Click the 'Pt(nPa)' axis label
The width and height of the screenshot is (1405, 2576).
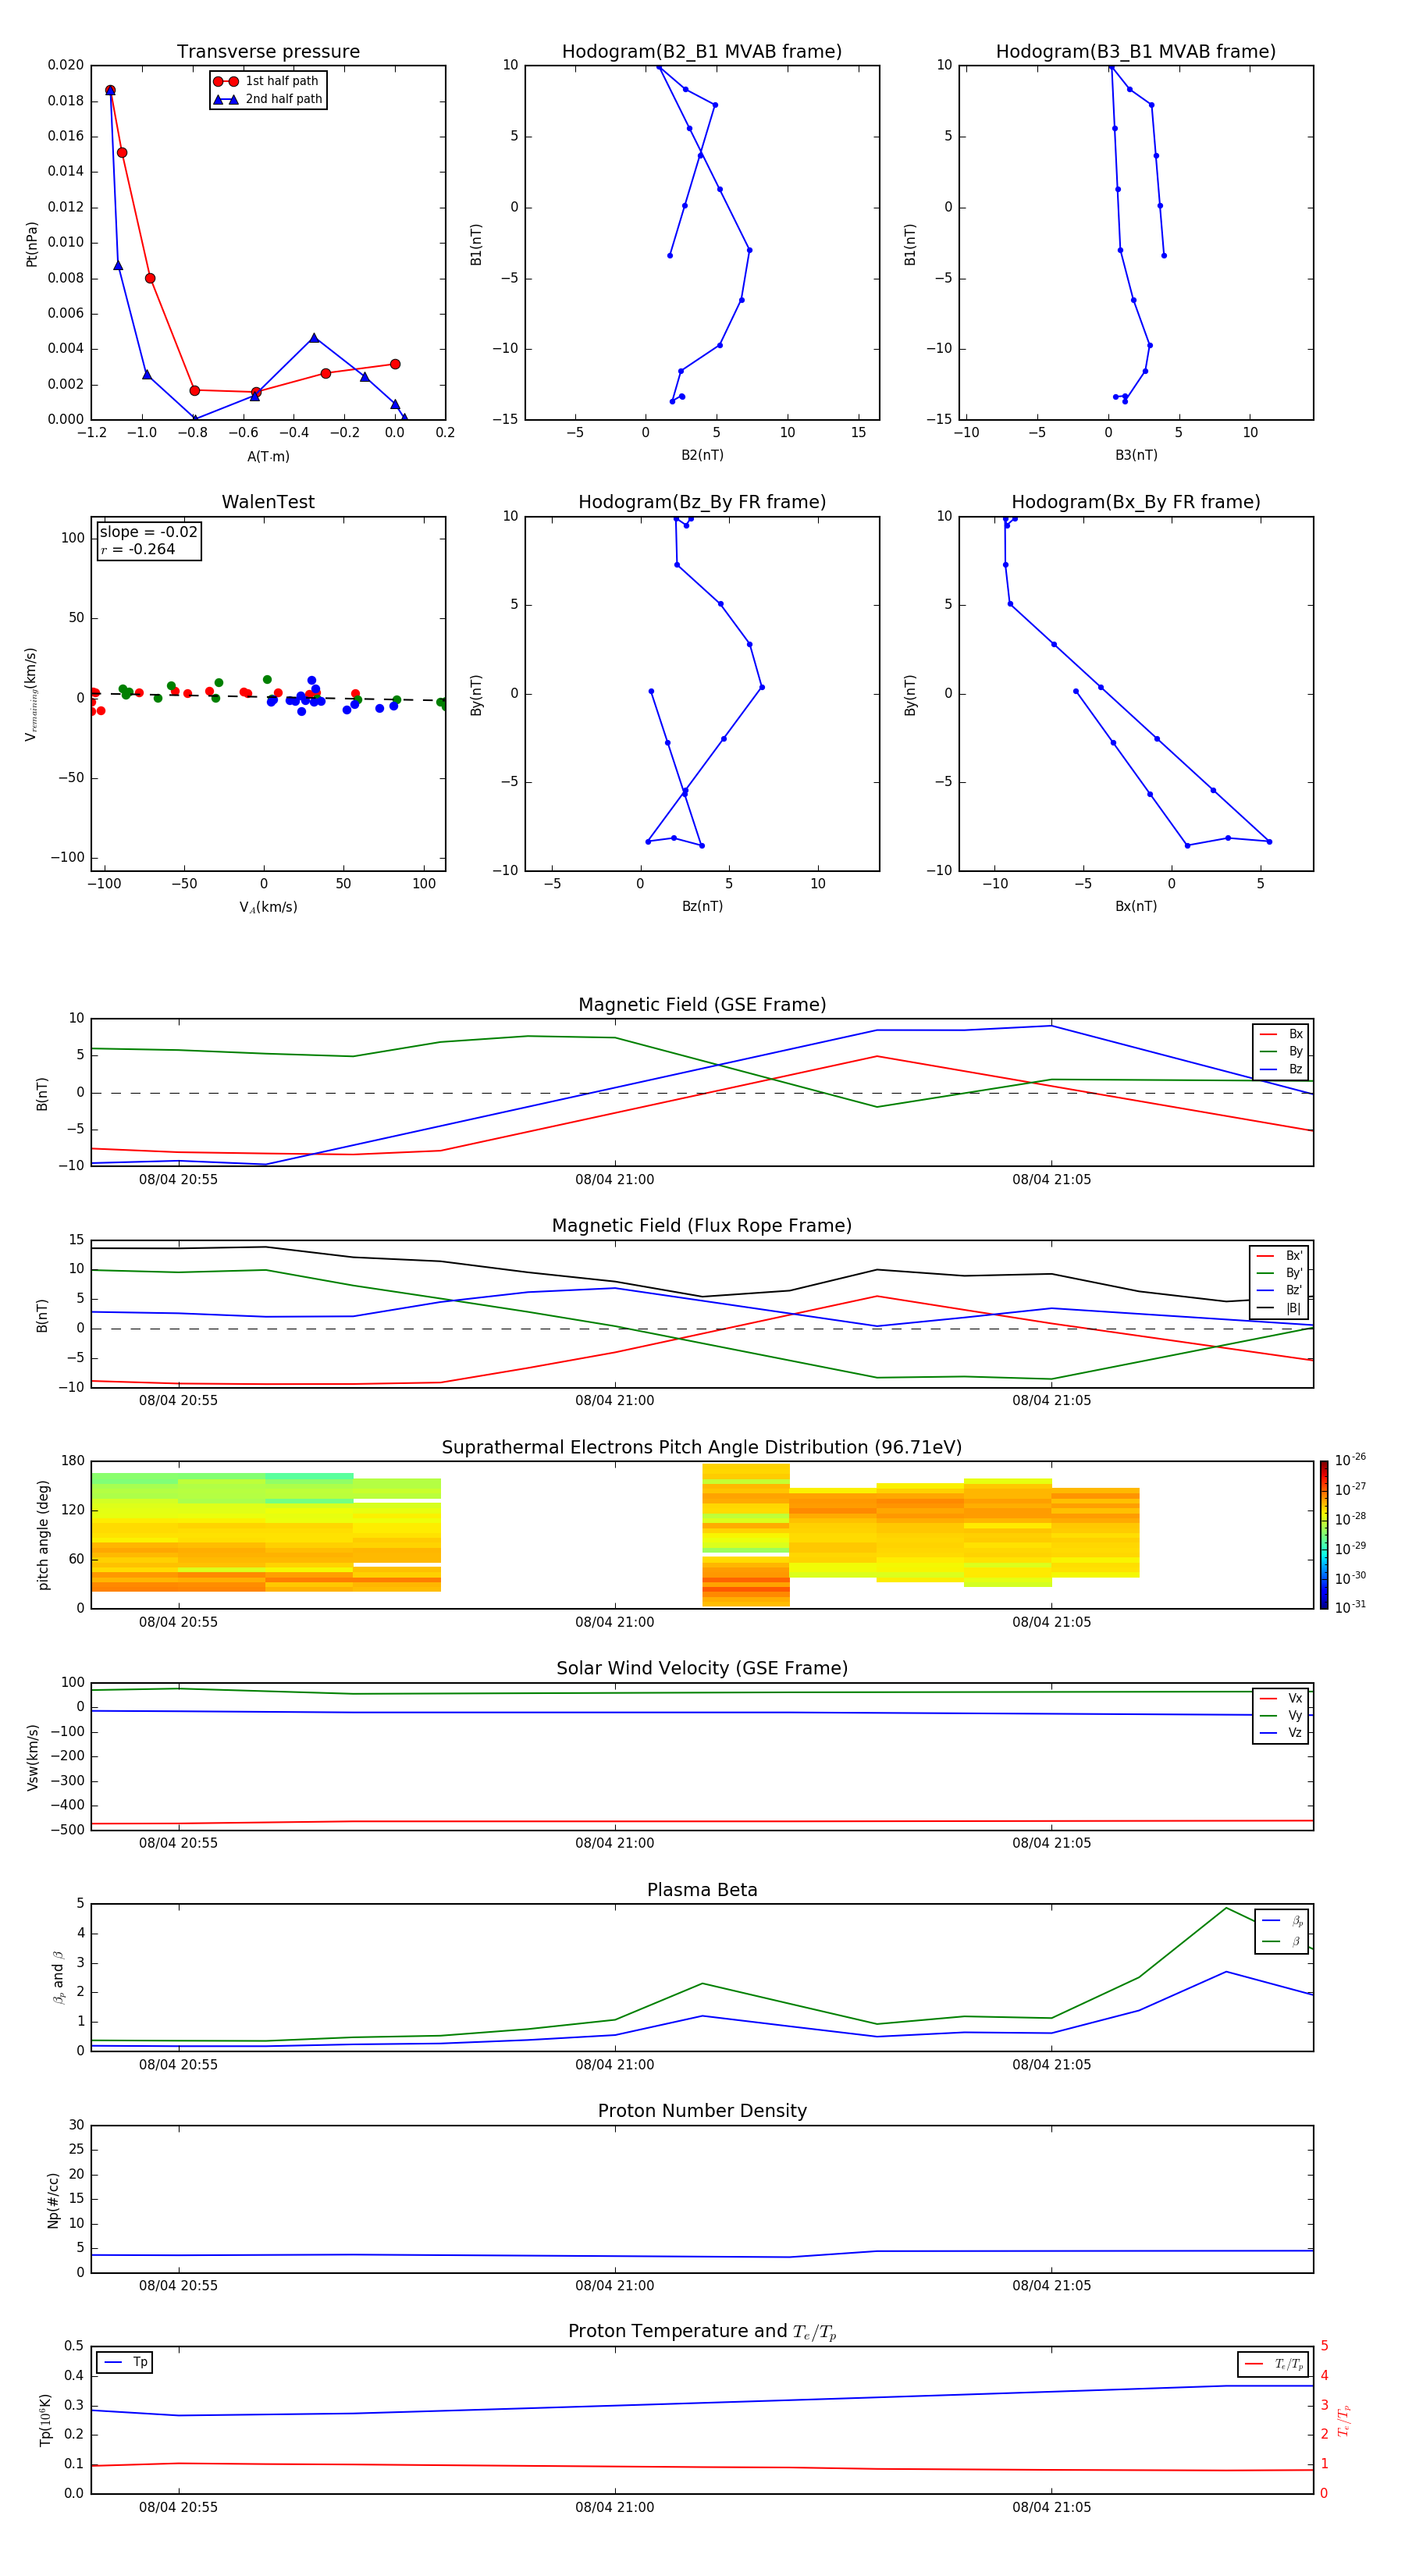click(31, 244)
